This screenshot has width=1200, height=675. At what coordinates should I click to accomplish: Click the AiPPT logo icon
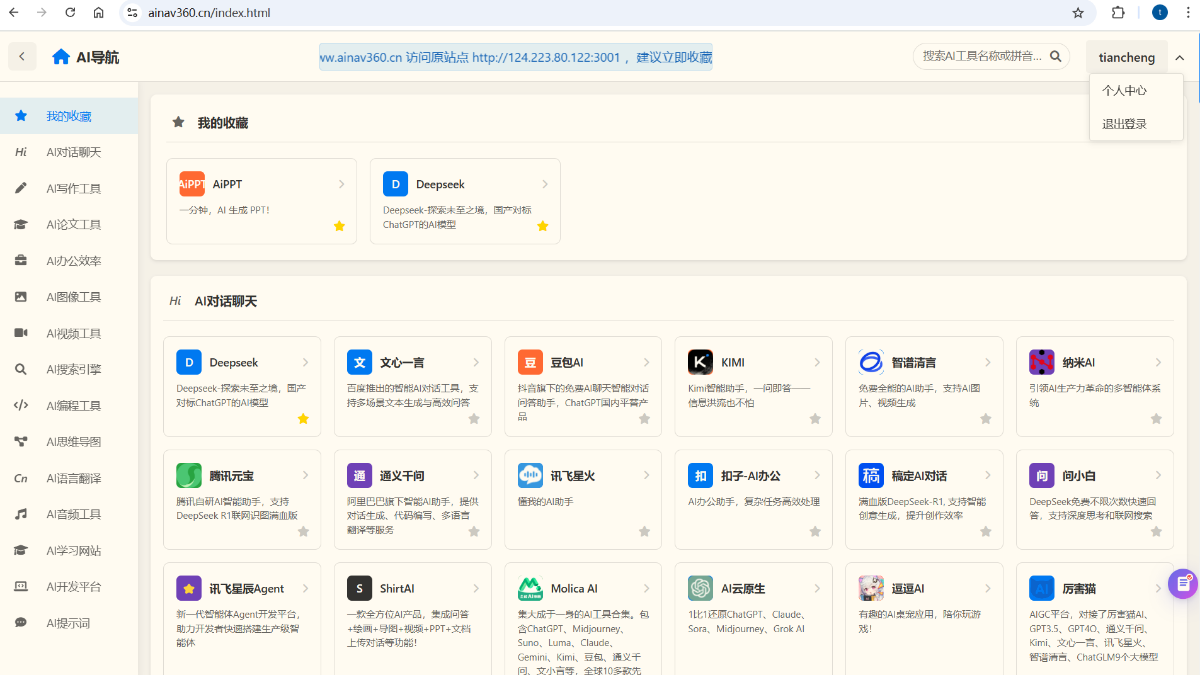[192, 184]
